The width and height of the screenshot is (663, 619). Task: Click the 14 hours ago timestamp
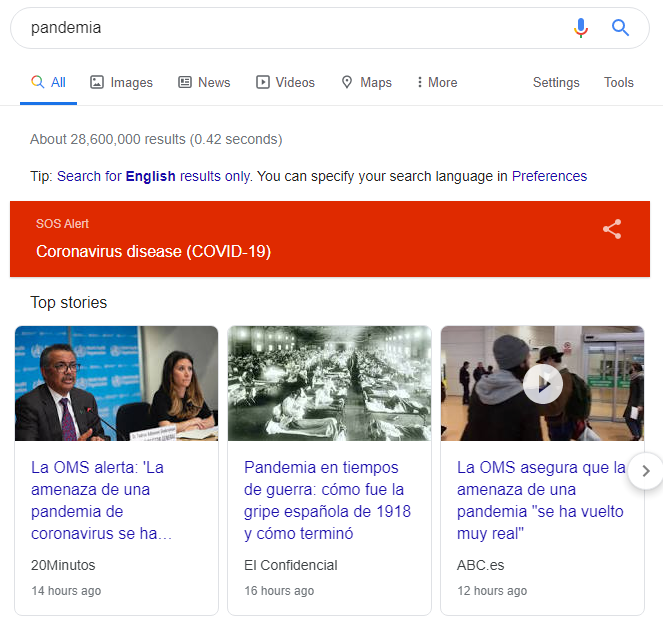point(66,591)
